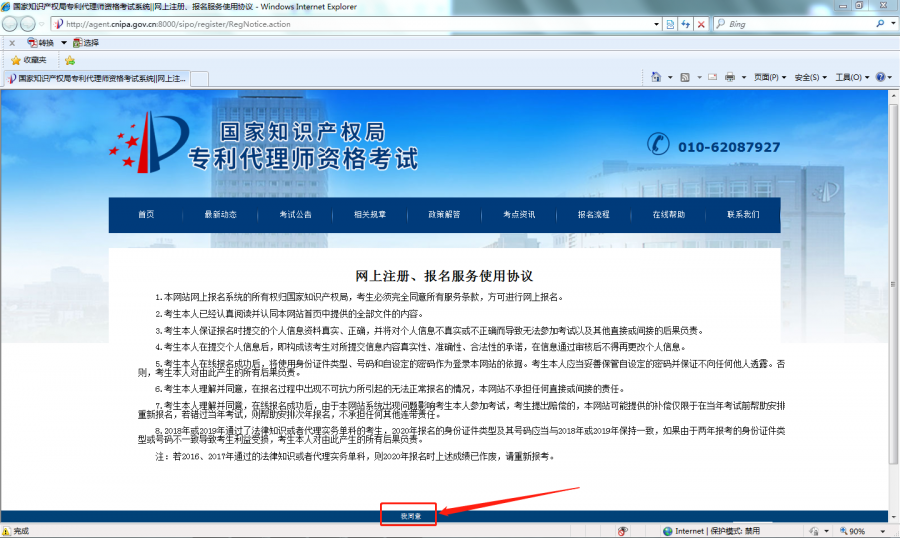Click the scrollbar up arrow

pos(893,96)
